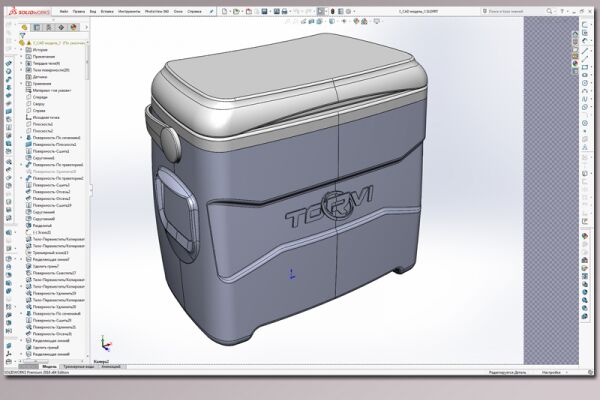Image resolution: width=600 pixels, height=400 pixels.
Task: Select the Справа plane
Action: click(35, 111)
